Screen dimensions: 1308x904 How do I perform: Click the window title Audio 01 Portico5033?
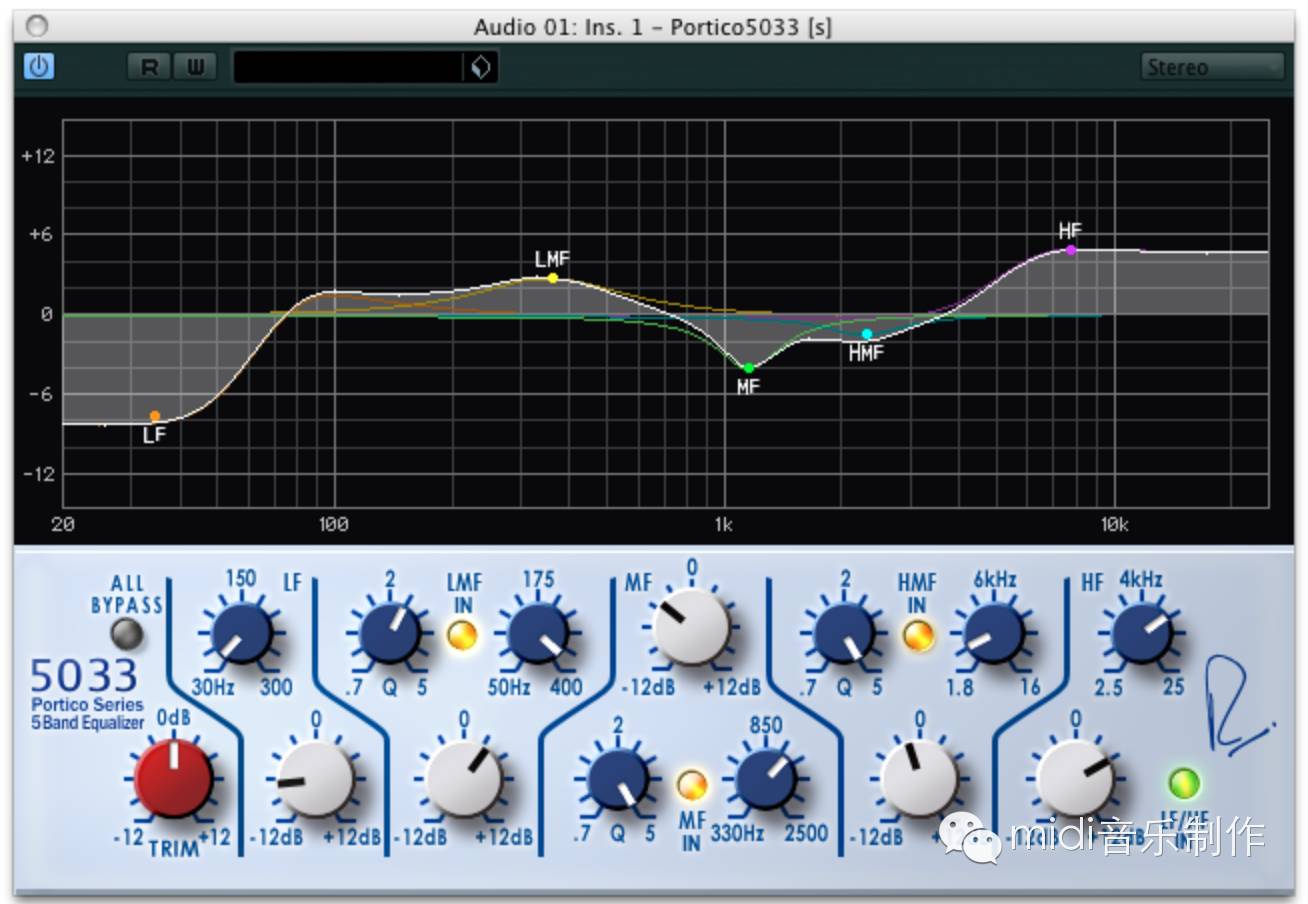pyautogui.click(x=653, y=27)
